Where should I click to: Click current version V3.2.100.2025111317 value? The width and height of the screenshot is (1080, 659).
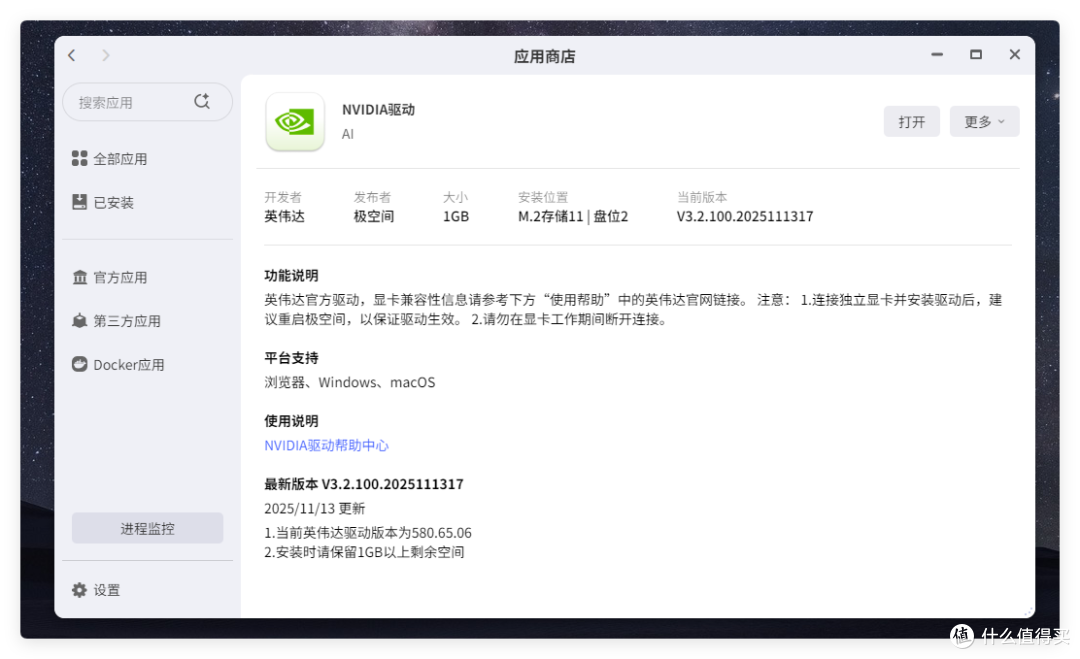(x=745, y=216)
